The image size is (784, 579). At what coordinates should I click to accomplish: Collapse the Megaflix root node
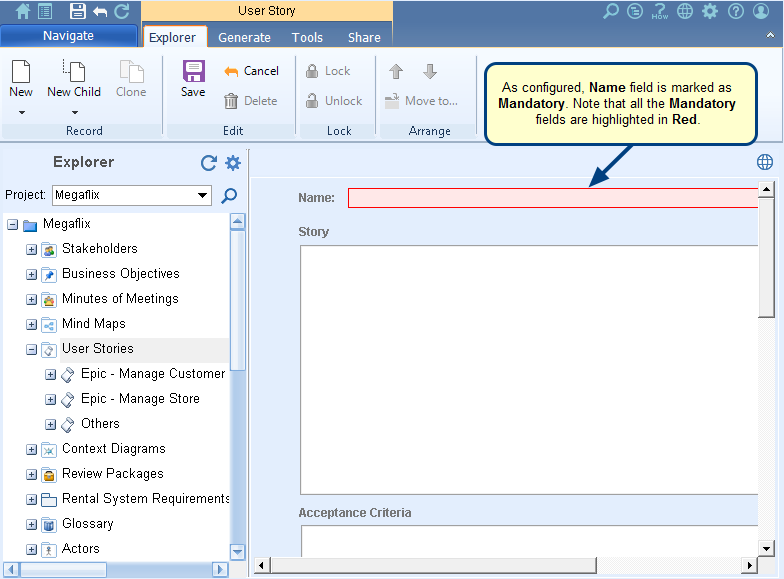(12, 225)
